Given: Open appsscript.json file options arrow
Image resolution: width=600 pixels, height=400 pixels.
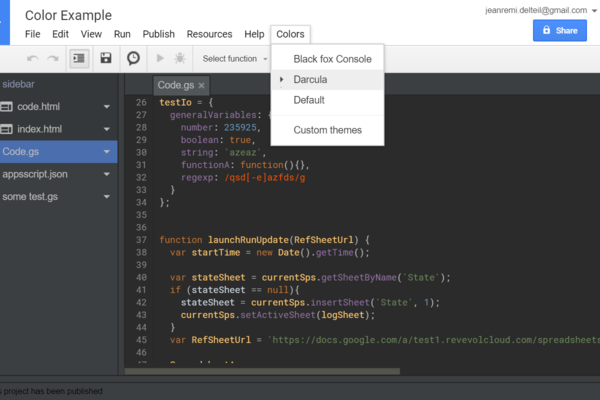Looking at the screenshot, I should coord(106,174).
